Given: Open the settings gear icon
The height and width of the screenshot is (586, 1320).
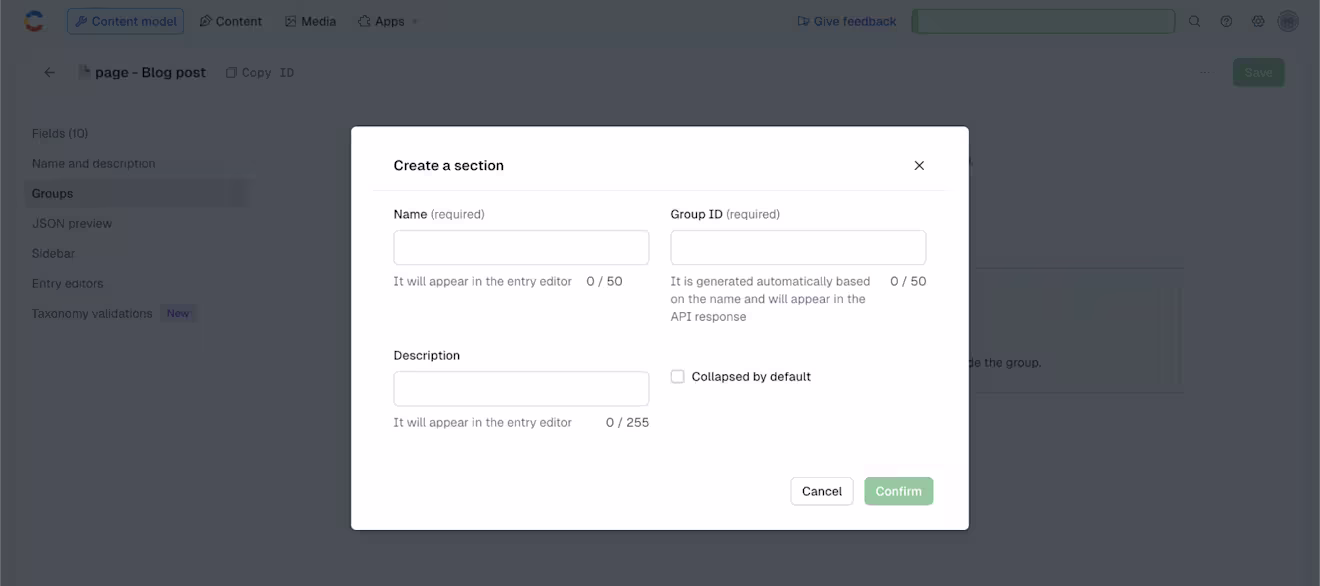Looking at the screenshot, I should tap(1258, 21).
